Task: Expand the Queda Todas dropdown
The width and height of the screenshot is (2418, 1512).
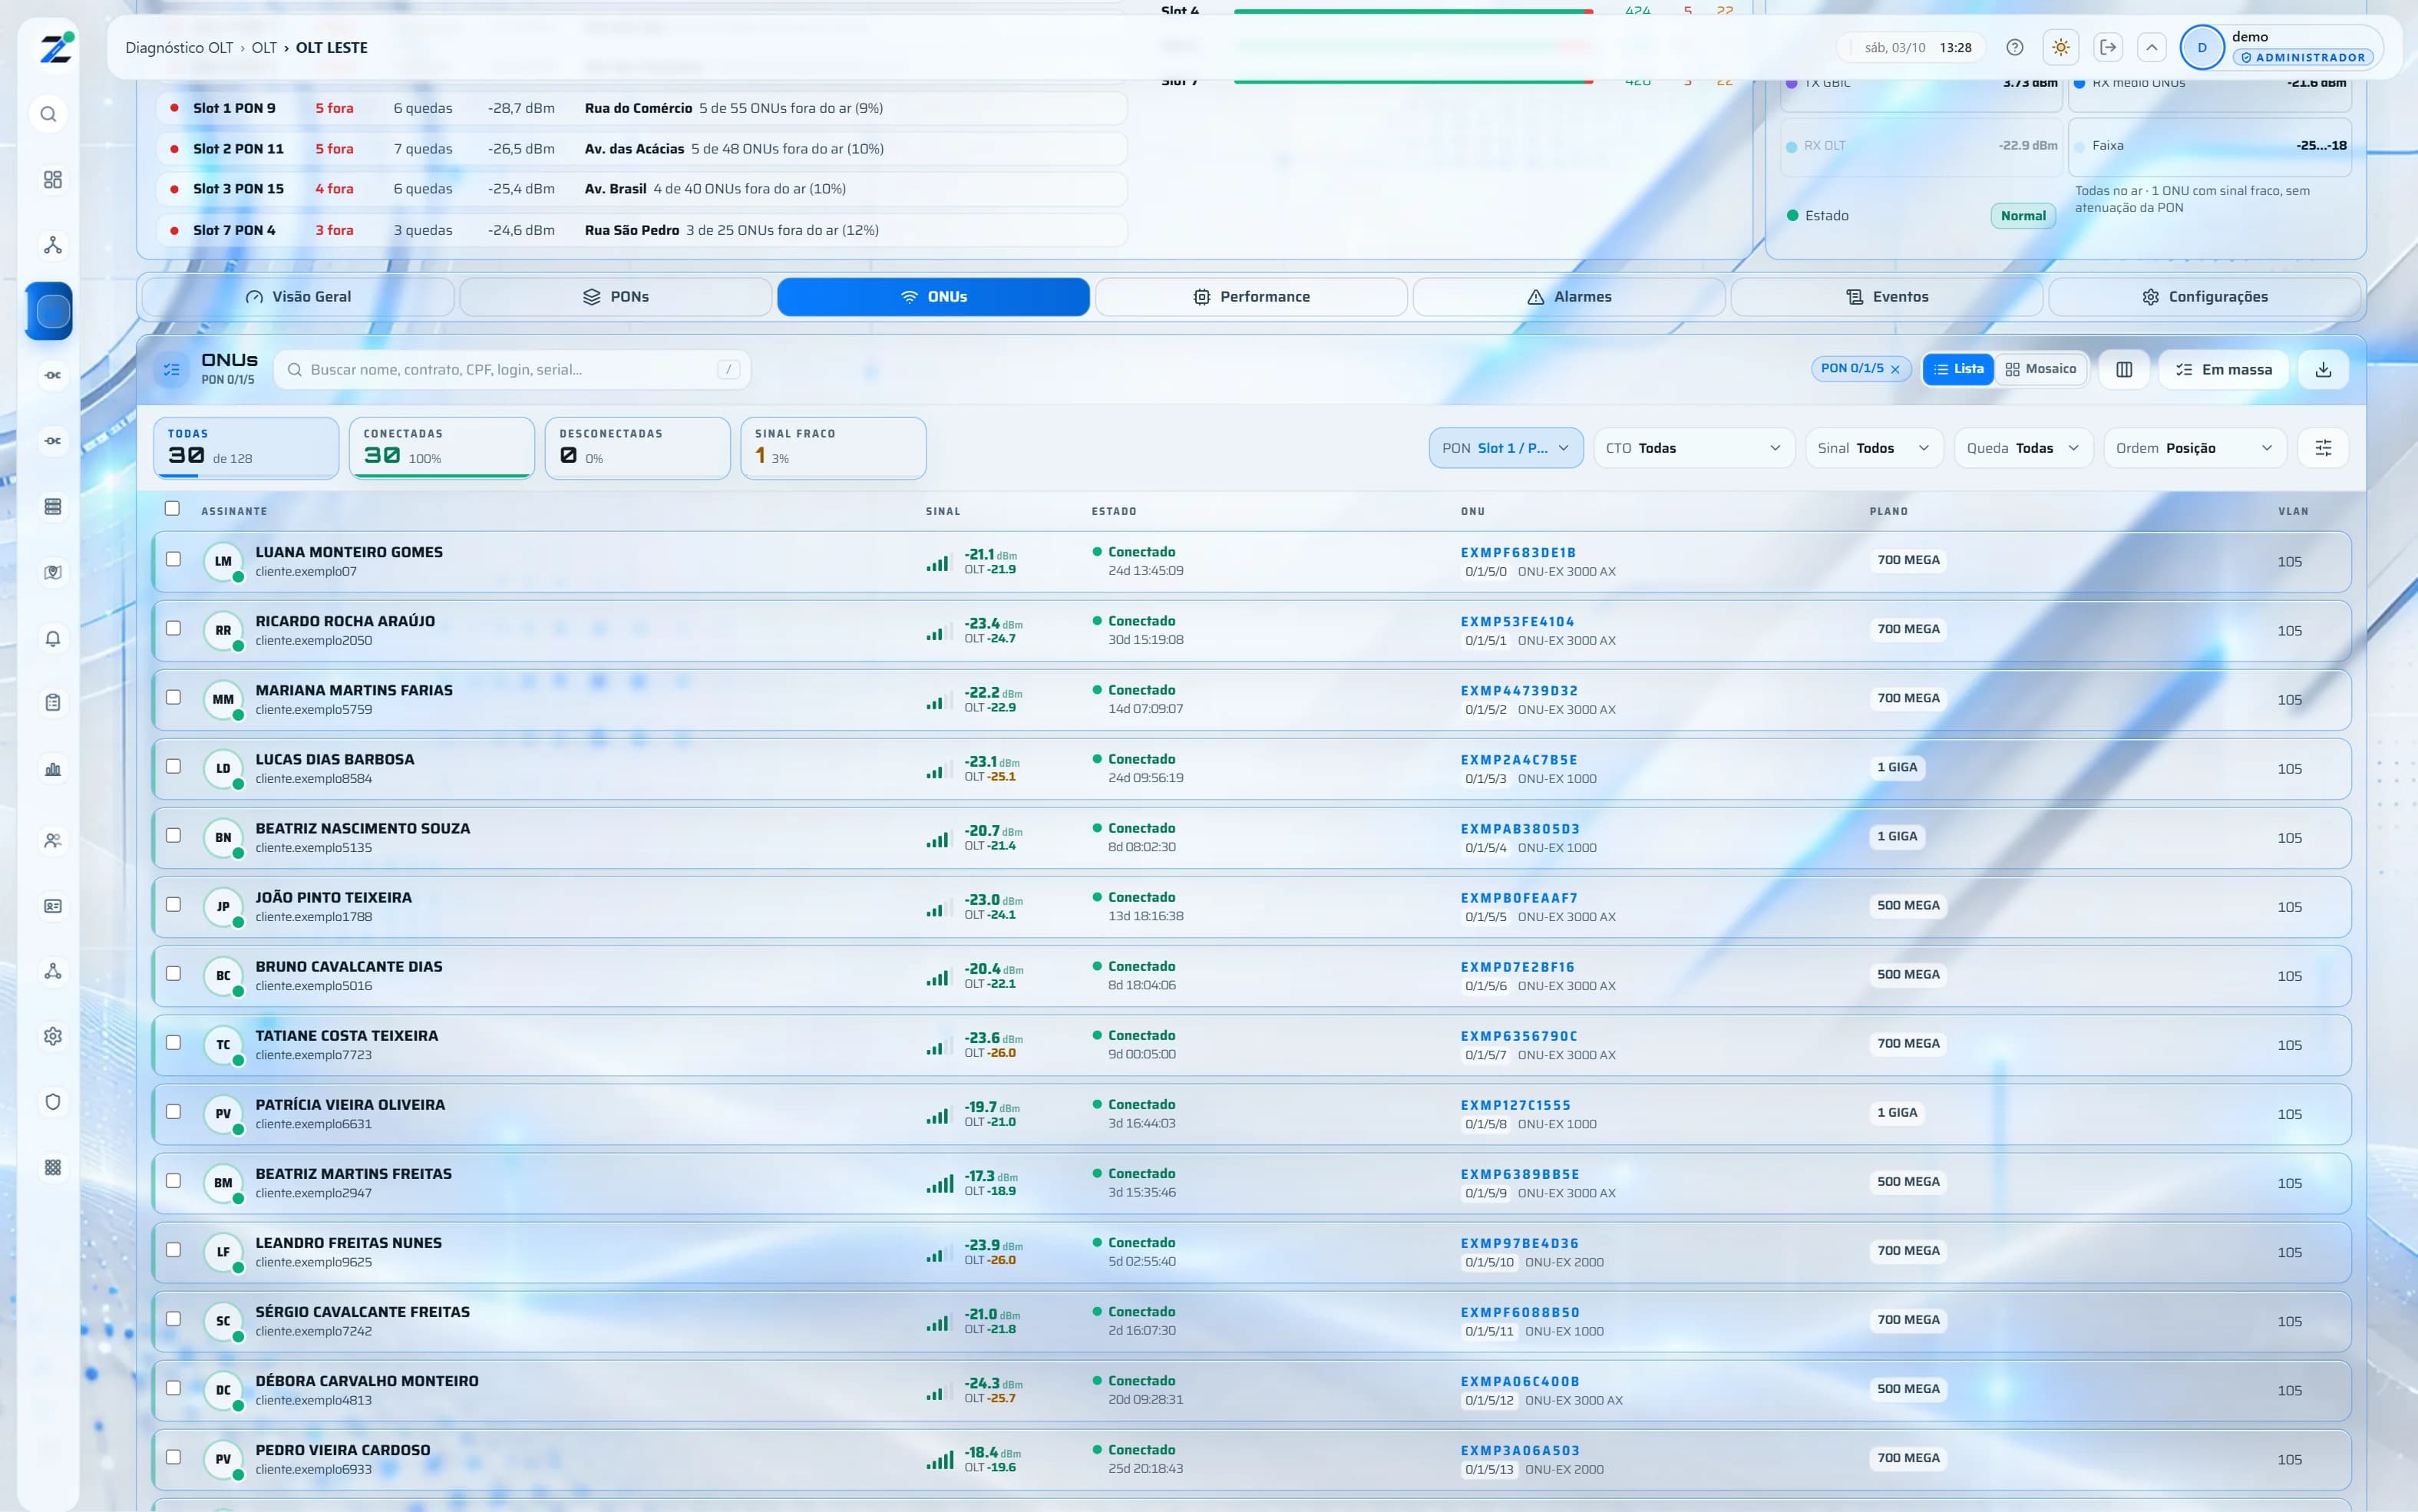Action: pos(2023,448)
